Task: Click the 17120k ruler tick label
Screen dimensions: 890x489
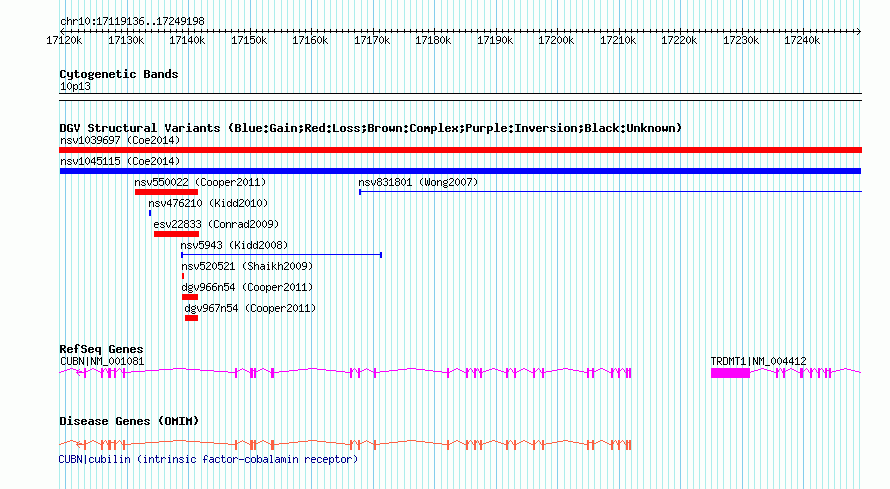Action: pyautogui.click(x=64, y=40)
